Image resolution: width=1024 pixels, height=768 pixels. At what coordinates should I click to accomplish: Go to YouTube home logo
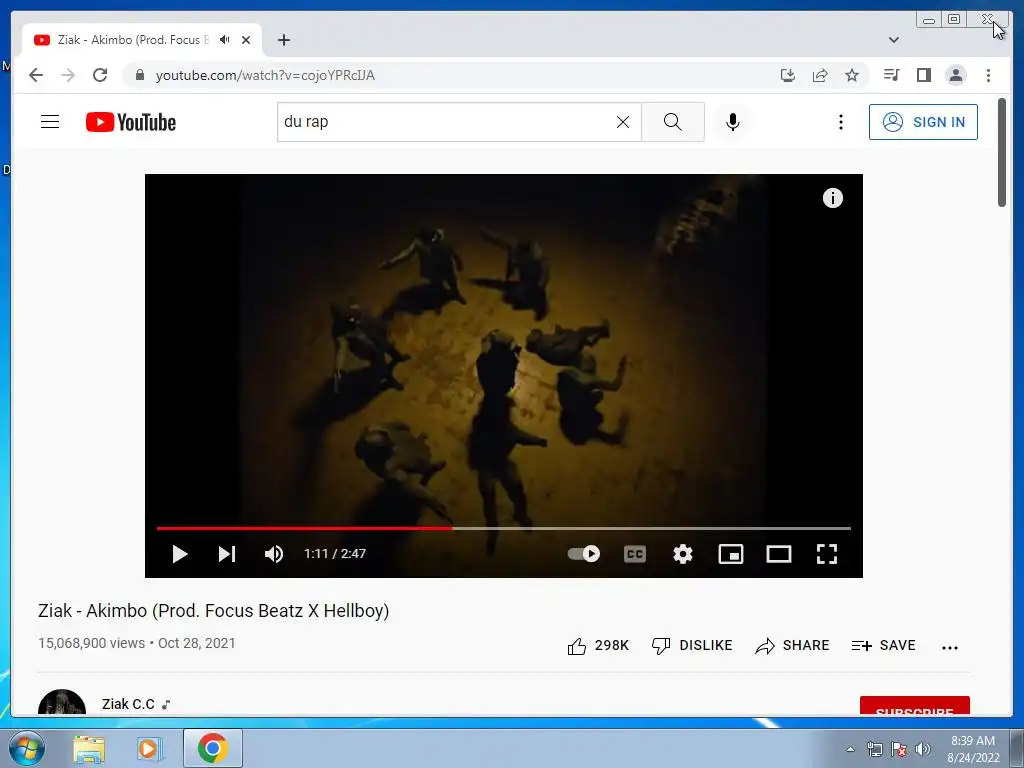(x=131, y=122)
